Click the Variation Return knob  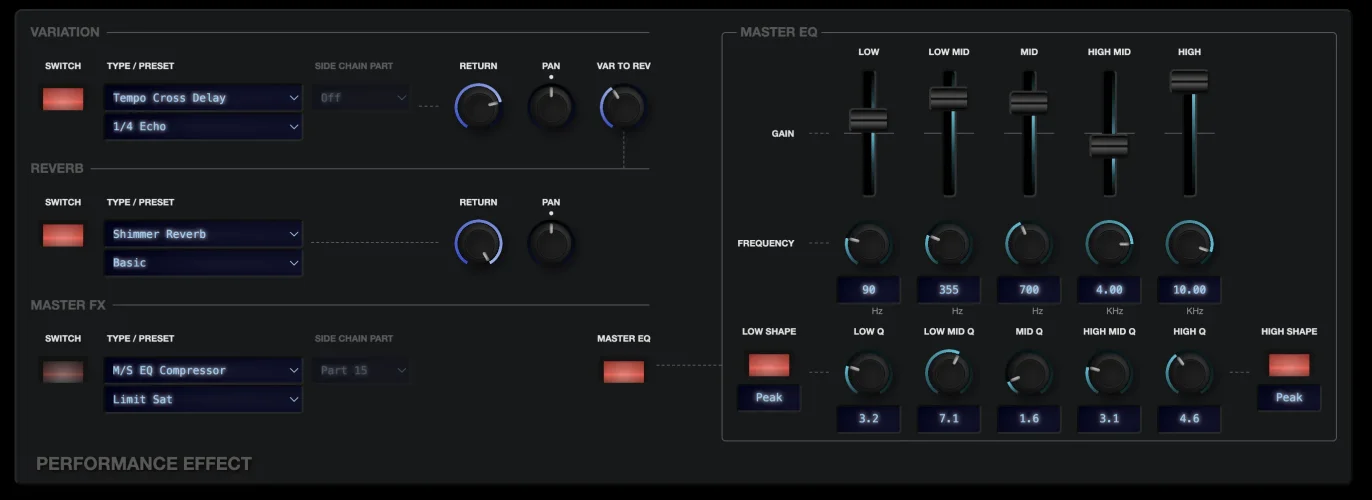[x=479, y=106]
